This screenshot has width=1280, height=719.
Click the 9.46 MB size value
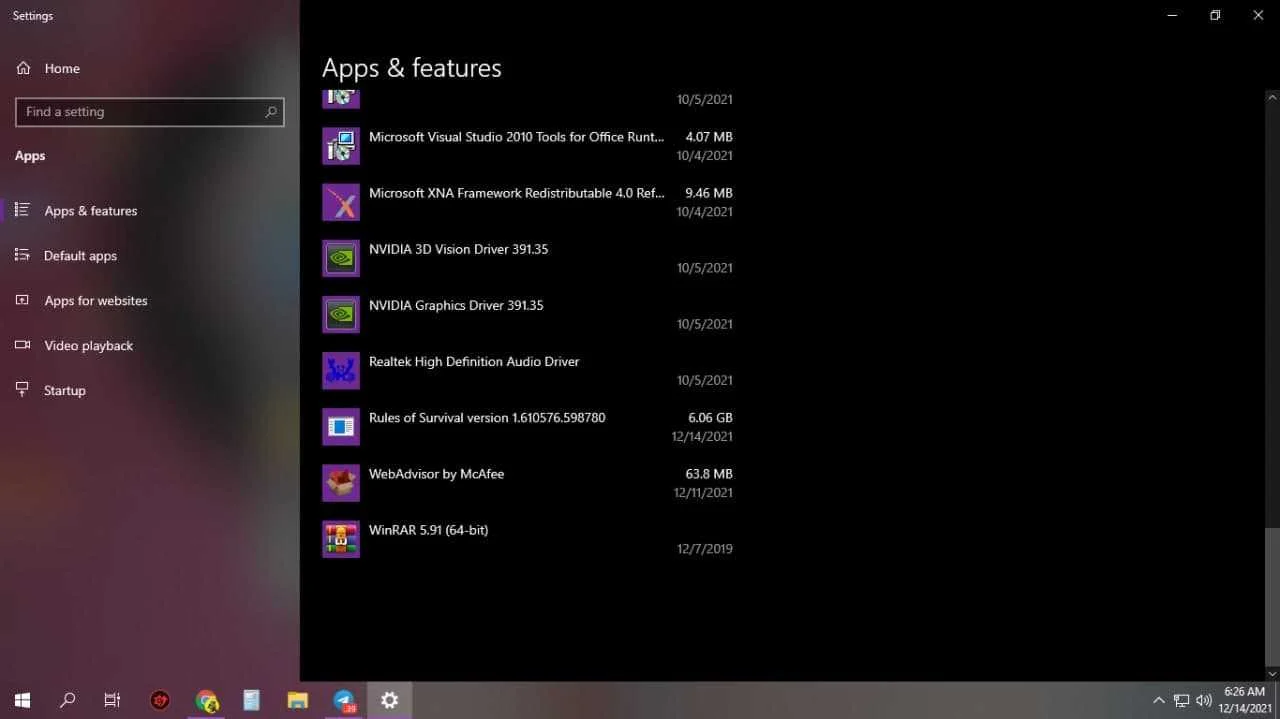709,193
